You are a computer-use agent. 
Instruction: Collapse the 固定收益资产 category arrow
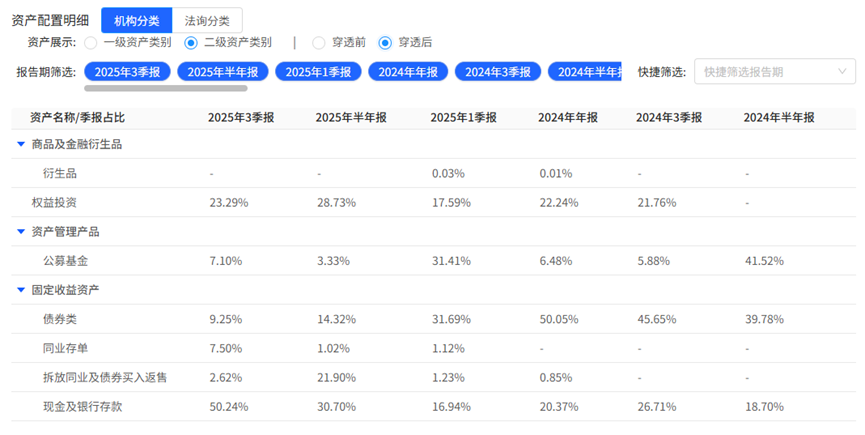(x=21, y=290)
